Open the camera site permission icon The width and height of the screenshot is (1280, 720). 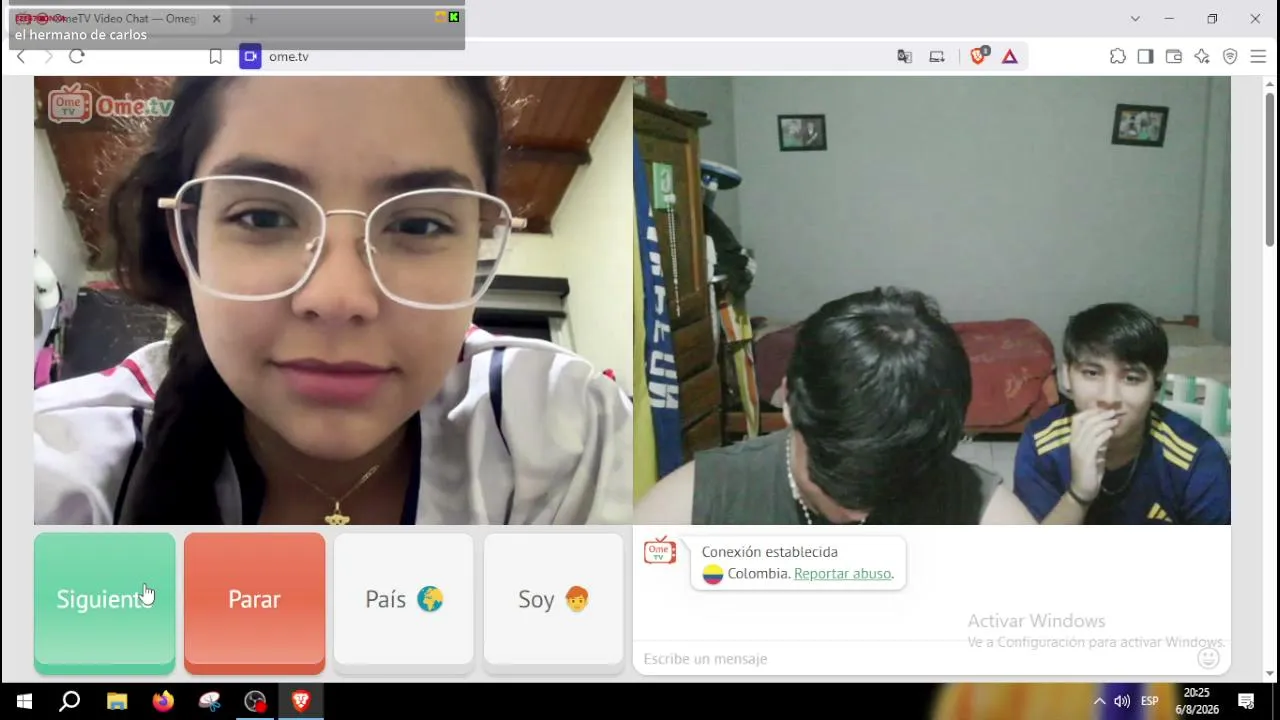coord(250,57)
